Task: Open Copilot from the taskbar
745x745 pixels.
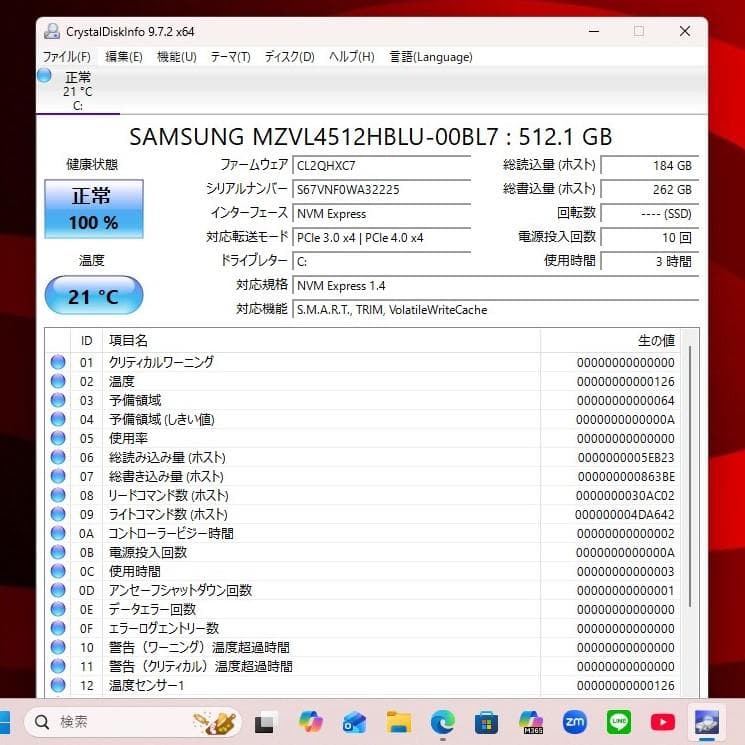Action: 311,722
